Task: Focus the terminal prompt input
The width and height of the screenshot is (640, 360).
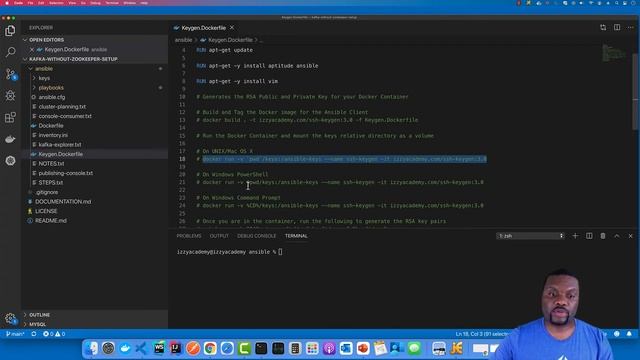Action: click(x=280, y=252)
